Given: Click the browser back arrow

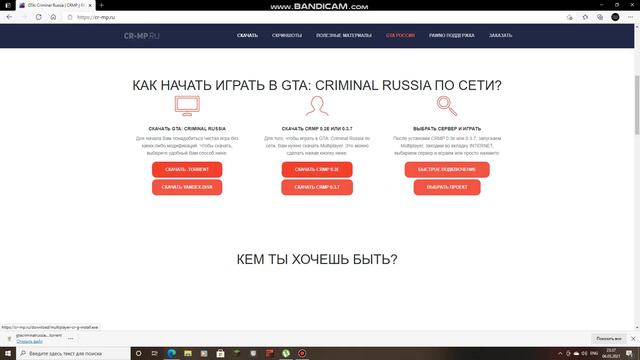Looking at the screenshot, I should click(9, 17).
